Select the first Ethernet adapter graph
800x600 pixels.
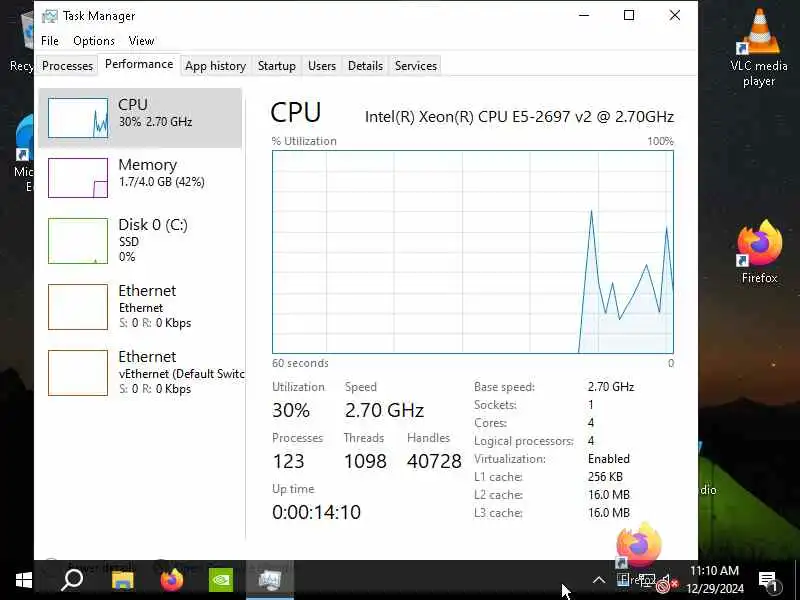click(x=78, y=307)
